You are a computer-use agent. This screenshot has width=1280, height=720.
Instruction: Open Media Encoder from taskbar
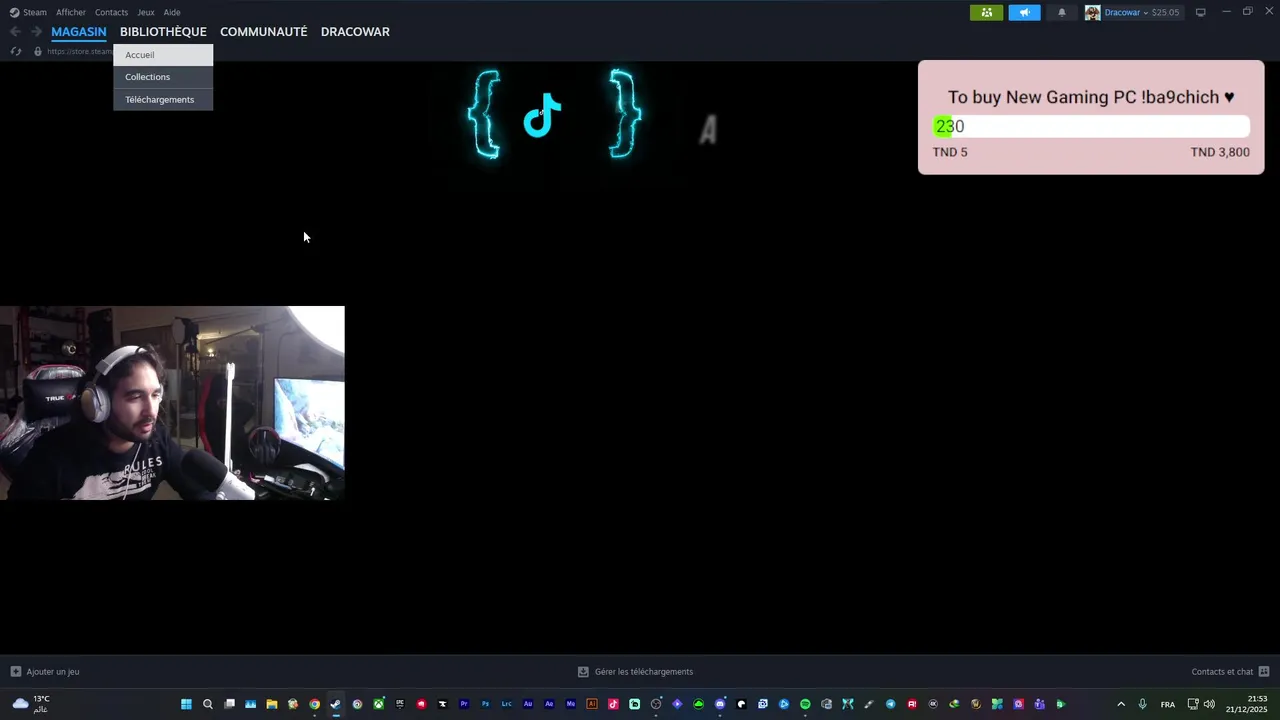570,704
